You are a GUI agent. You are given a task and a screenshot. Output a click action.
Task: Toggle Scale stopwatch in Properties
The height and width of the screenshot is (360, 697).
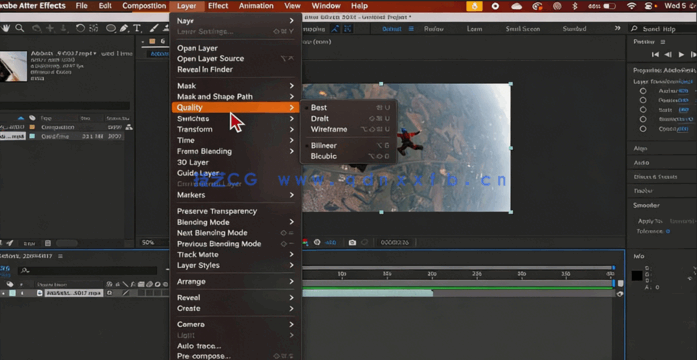(643, 110)
